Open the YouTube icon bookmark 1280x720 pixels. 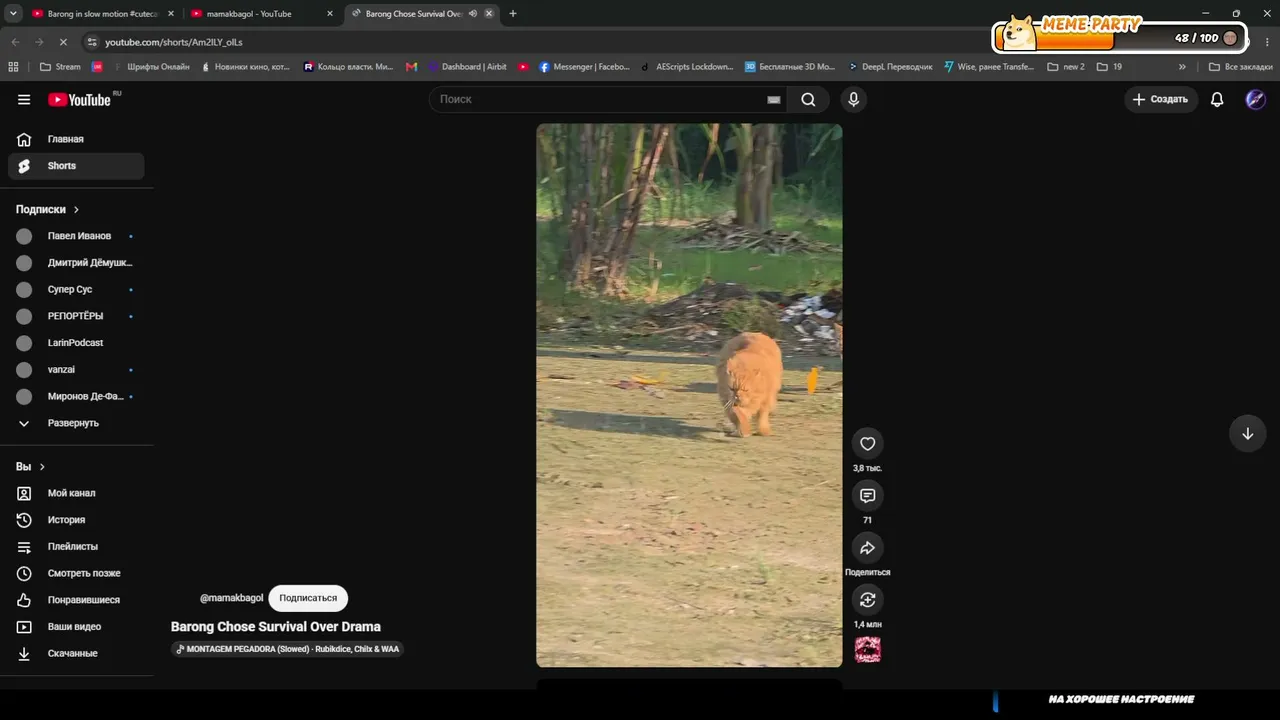click(523, 67)
